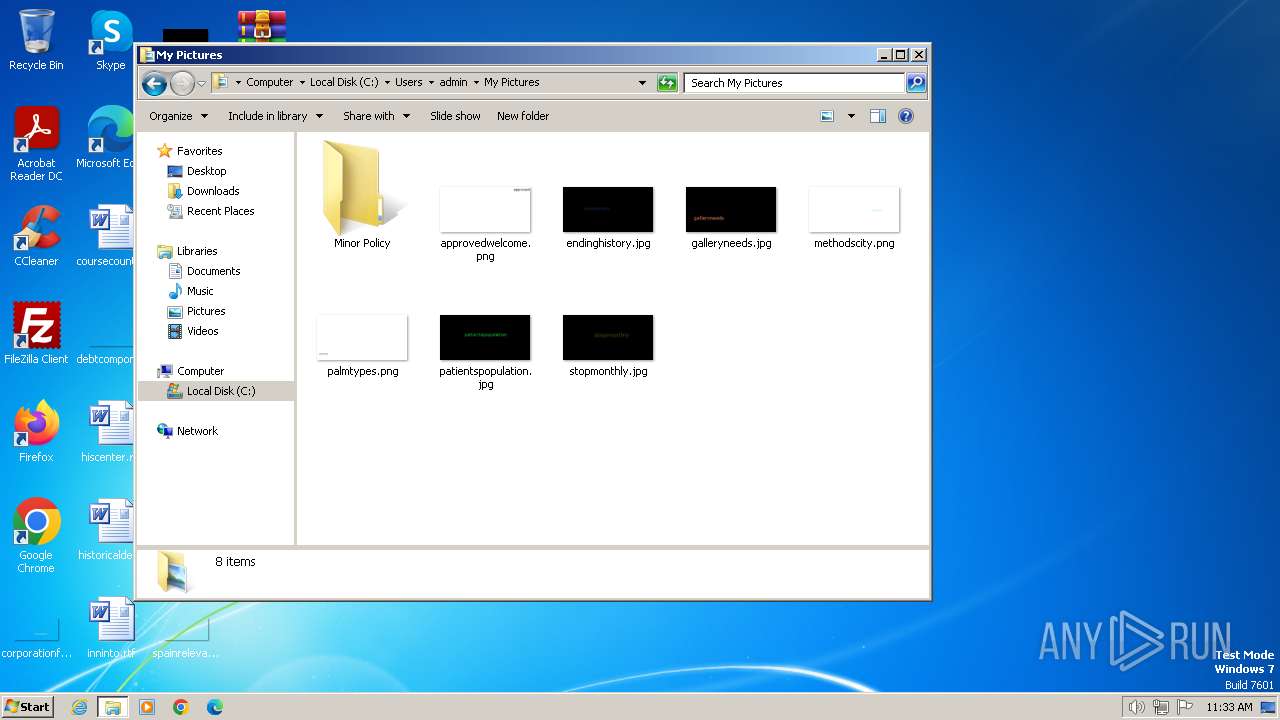Click the green Refresh button in the address bar
1280x720 pixels.
tap(667, 83)
